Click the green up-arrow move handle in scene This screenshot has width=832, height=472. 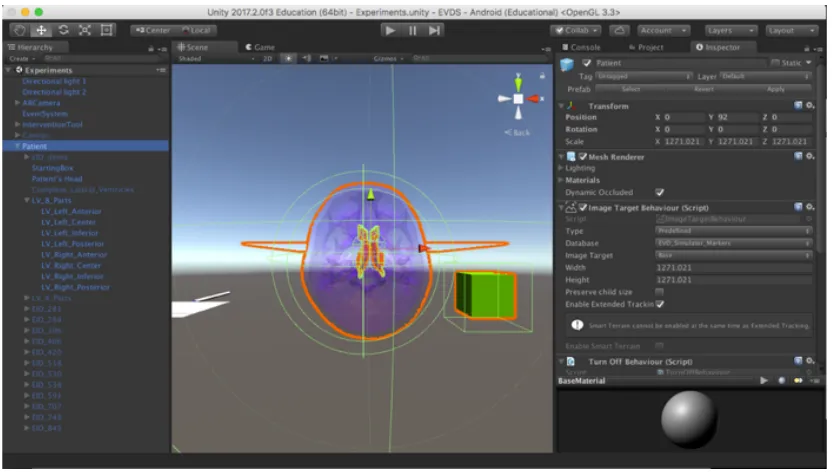pos(370,195)
